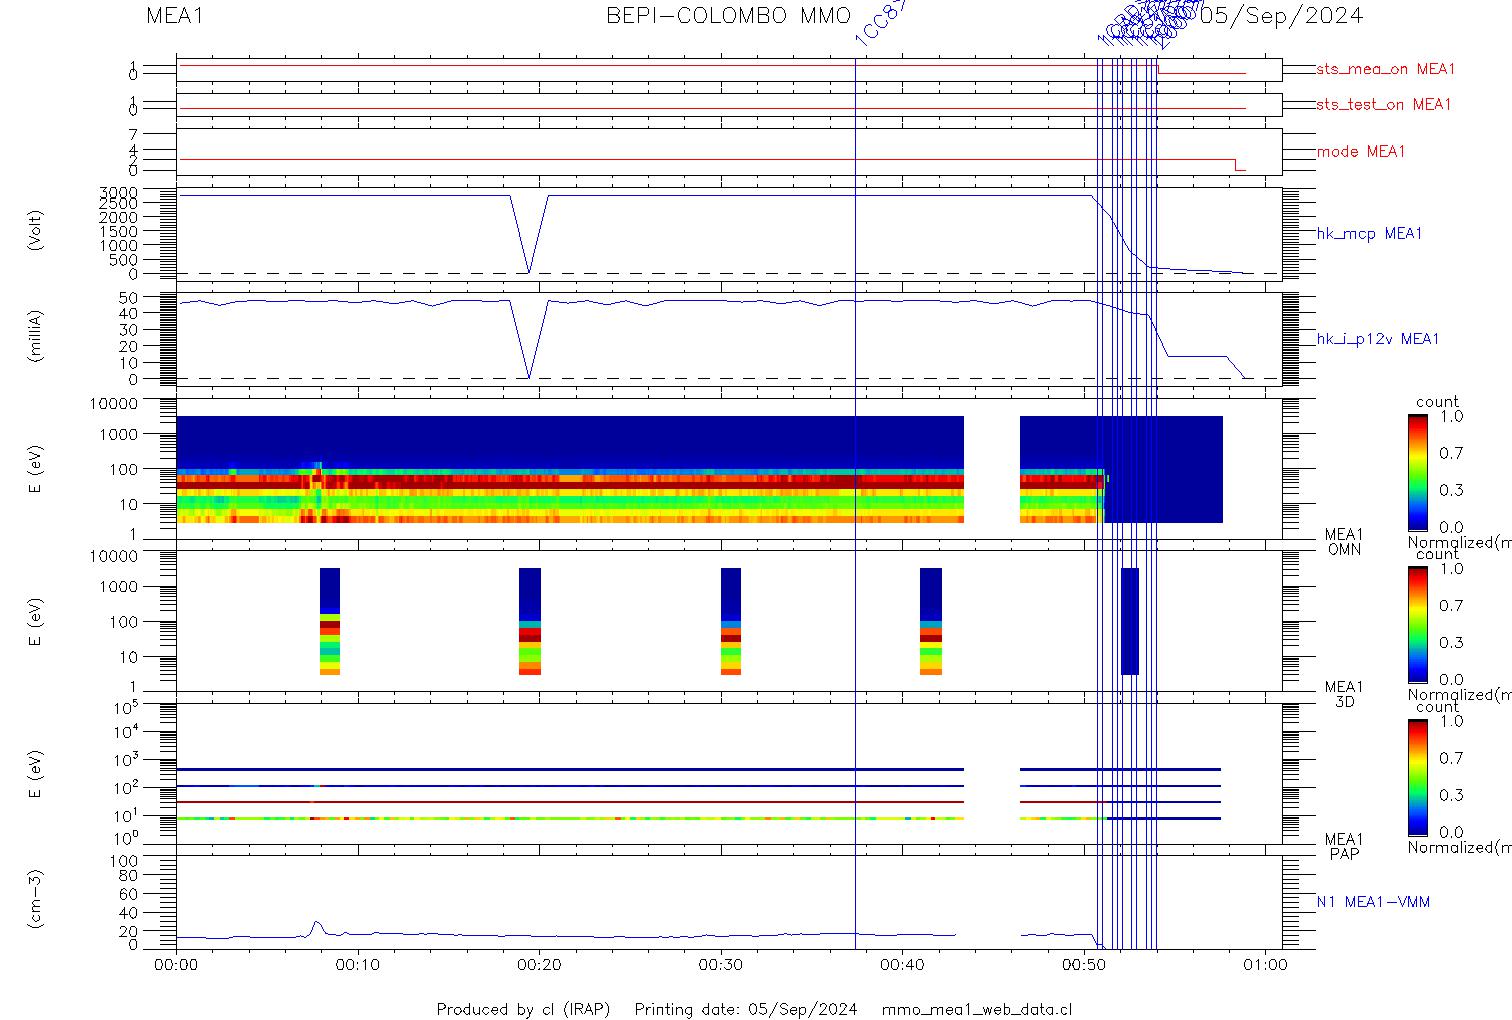The image size is (1512, 1020).
Task: Click the all-blue 3D block near 00:52
Action: coord(1130,622)
